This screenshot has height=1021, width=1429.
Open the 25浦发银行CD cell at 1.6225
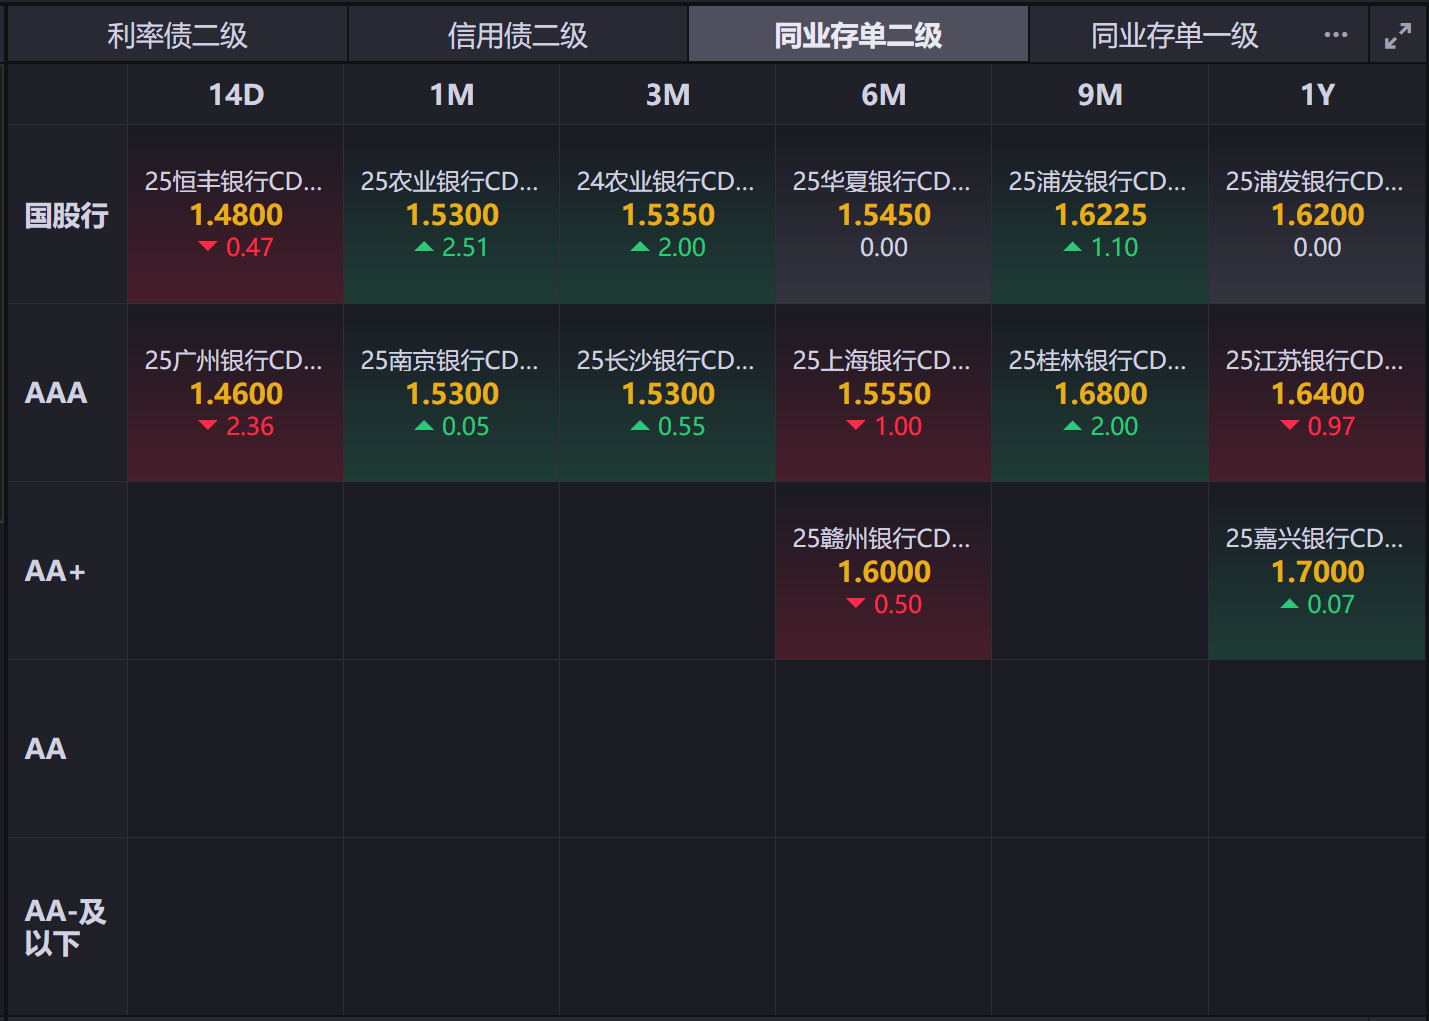pos(1100,214)
